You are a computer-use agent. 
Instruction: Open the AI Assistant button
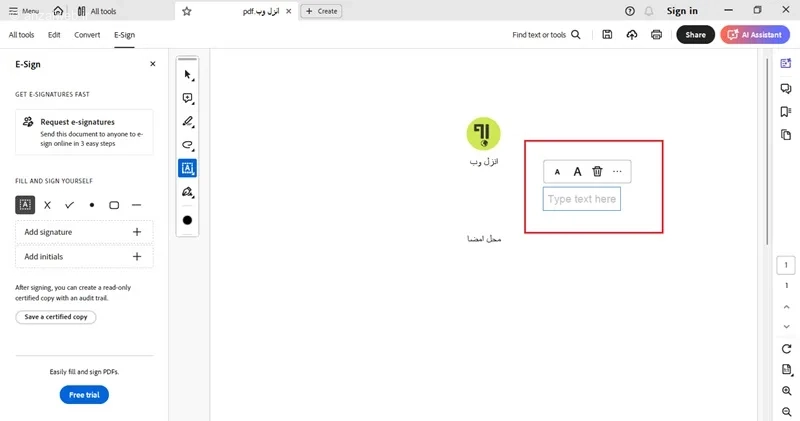(755, 35)
